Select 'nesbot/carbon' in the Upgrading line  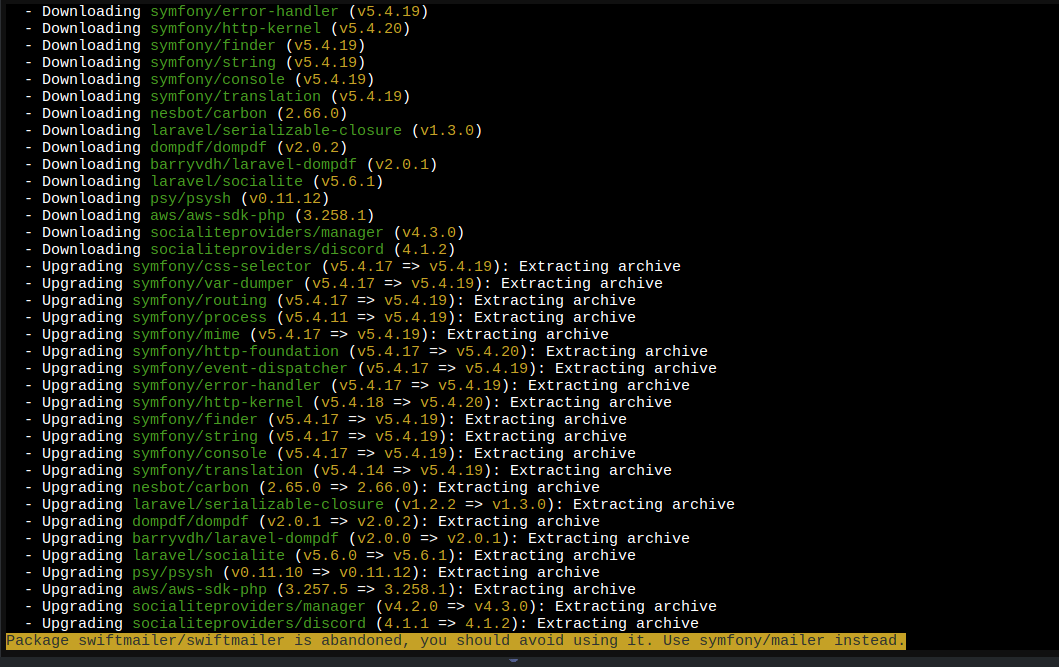pyautogui.click(x=190, y=487)
